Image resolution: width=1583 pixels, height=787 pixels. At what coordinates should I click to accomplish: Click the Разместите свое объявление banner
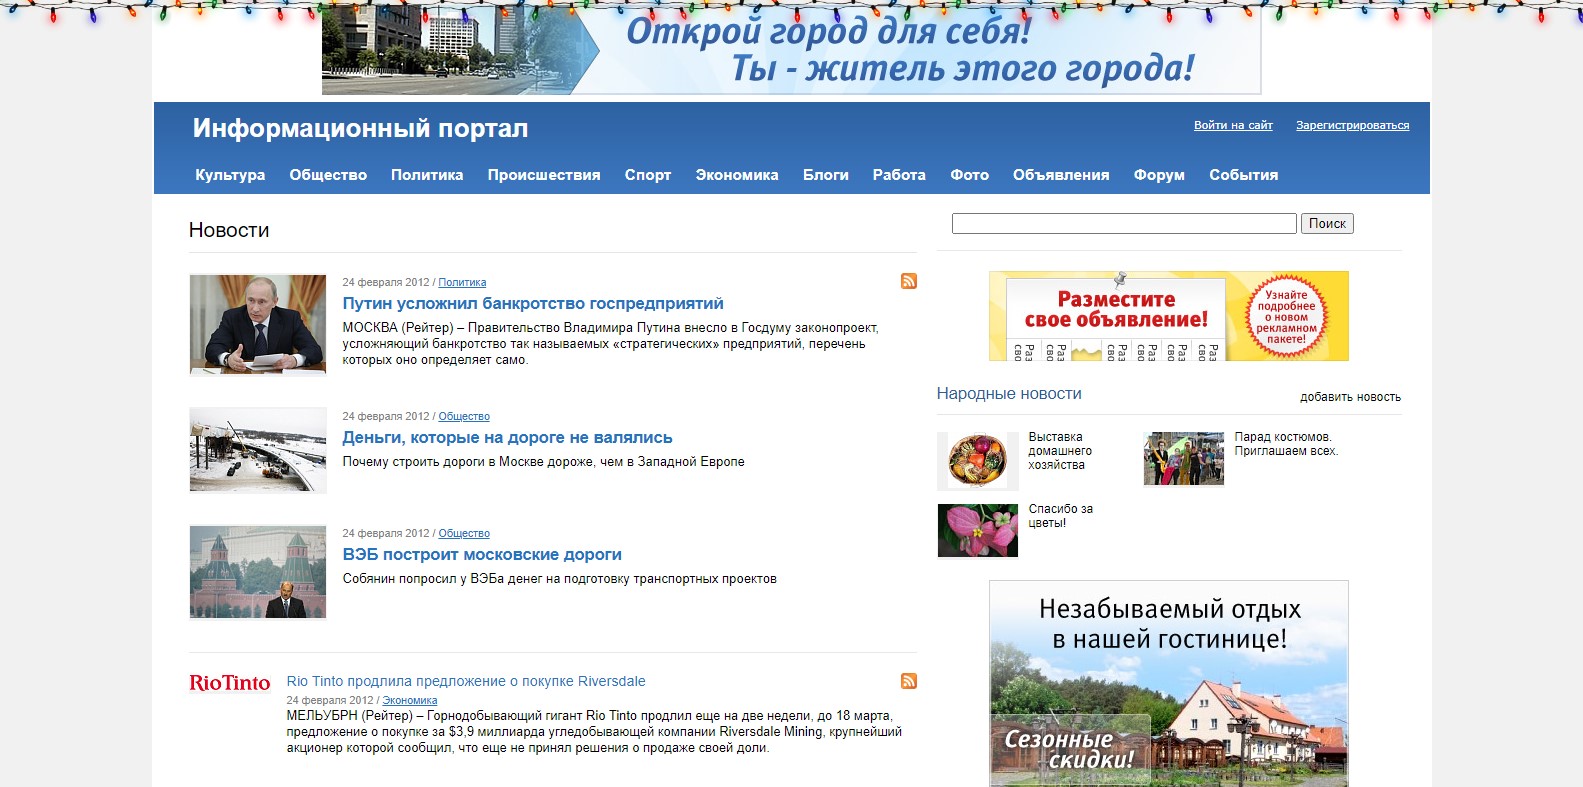[x=1168, y=316]
